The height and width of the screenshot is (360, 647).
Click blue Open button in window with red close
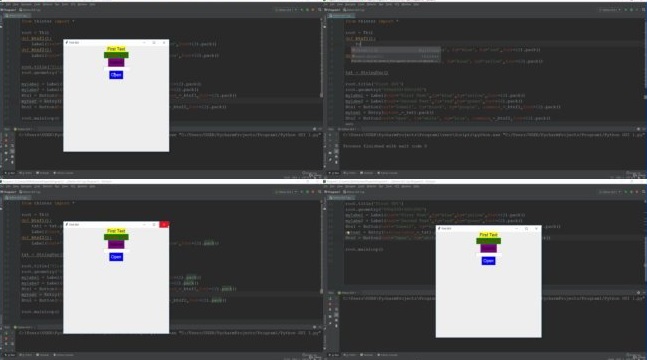[116, 257]
